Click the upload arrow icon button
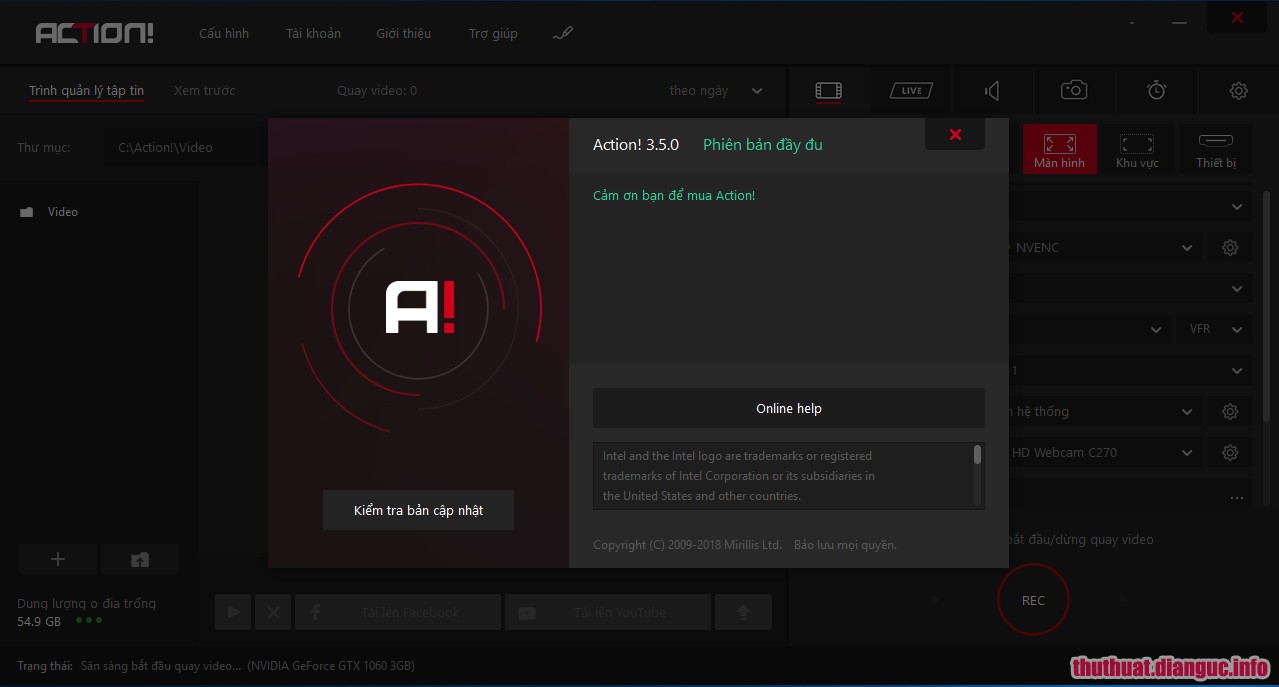The height and width of the screenshot is (687, 1279). click(x=743, y=612)
